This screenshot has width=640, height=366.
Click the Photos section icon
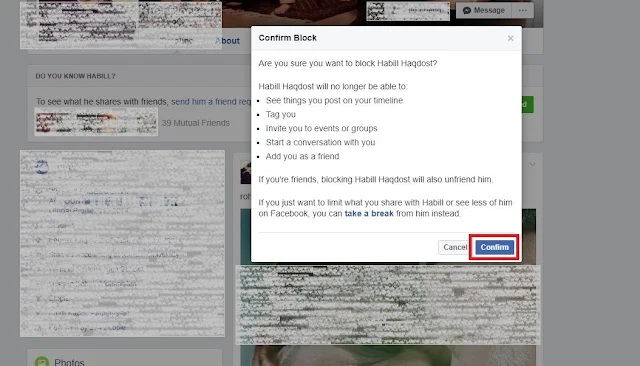coord(42,362)
